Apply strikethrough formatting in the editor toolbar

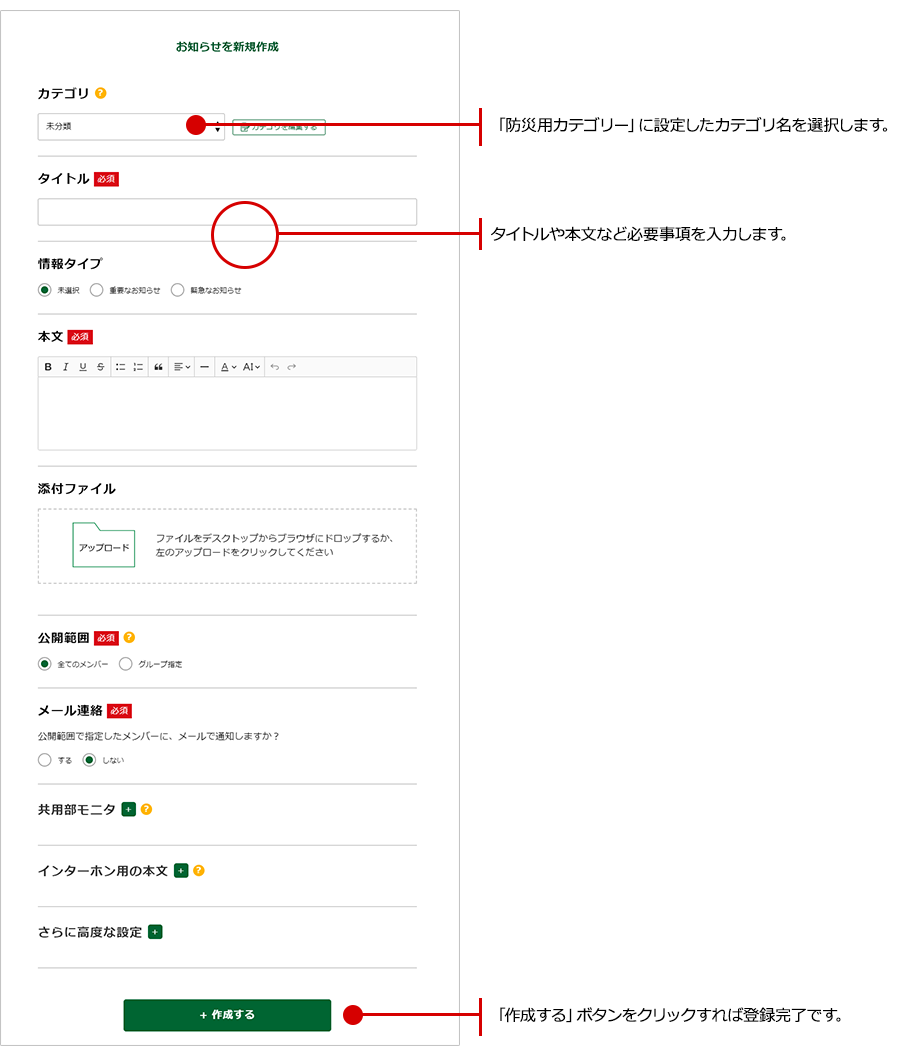pyautogui.click(x=100, y=367)
